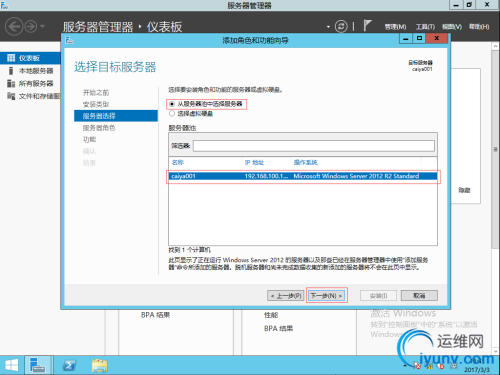Click the 192.168.100.1... IP address cell

click(266, 176)
